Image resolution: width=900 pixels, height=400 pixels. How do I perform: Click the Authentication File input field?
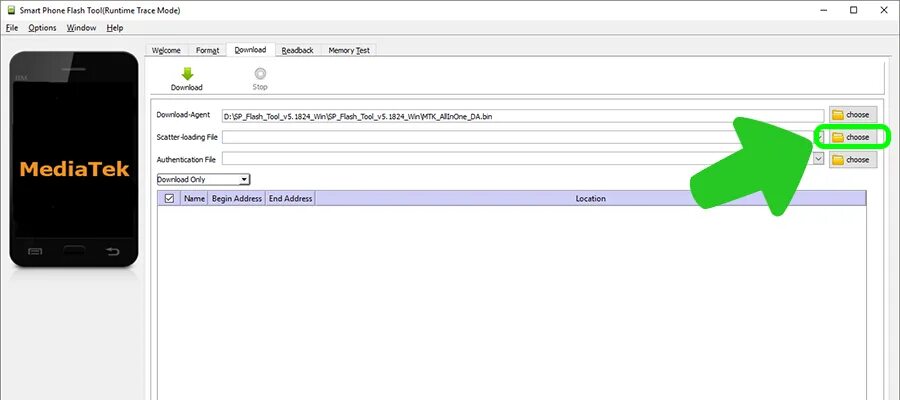click(x=518, y=159)
